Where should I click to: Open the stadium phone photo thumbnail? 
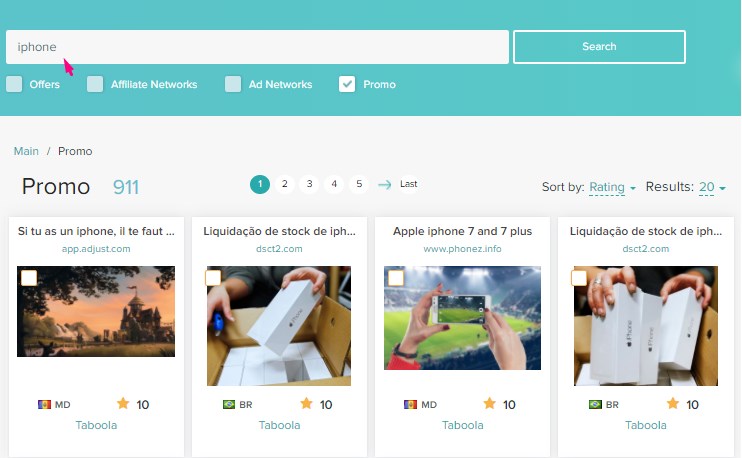462,318
